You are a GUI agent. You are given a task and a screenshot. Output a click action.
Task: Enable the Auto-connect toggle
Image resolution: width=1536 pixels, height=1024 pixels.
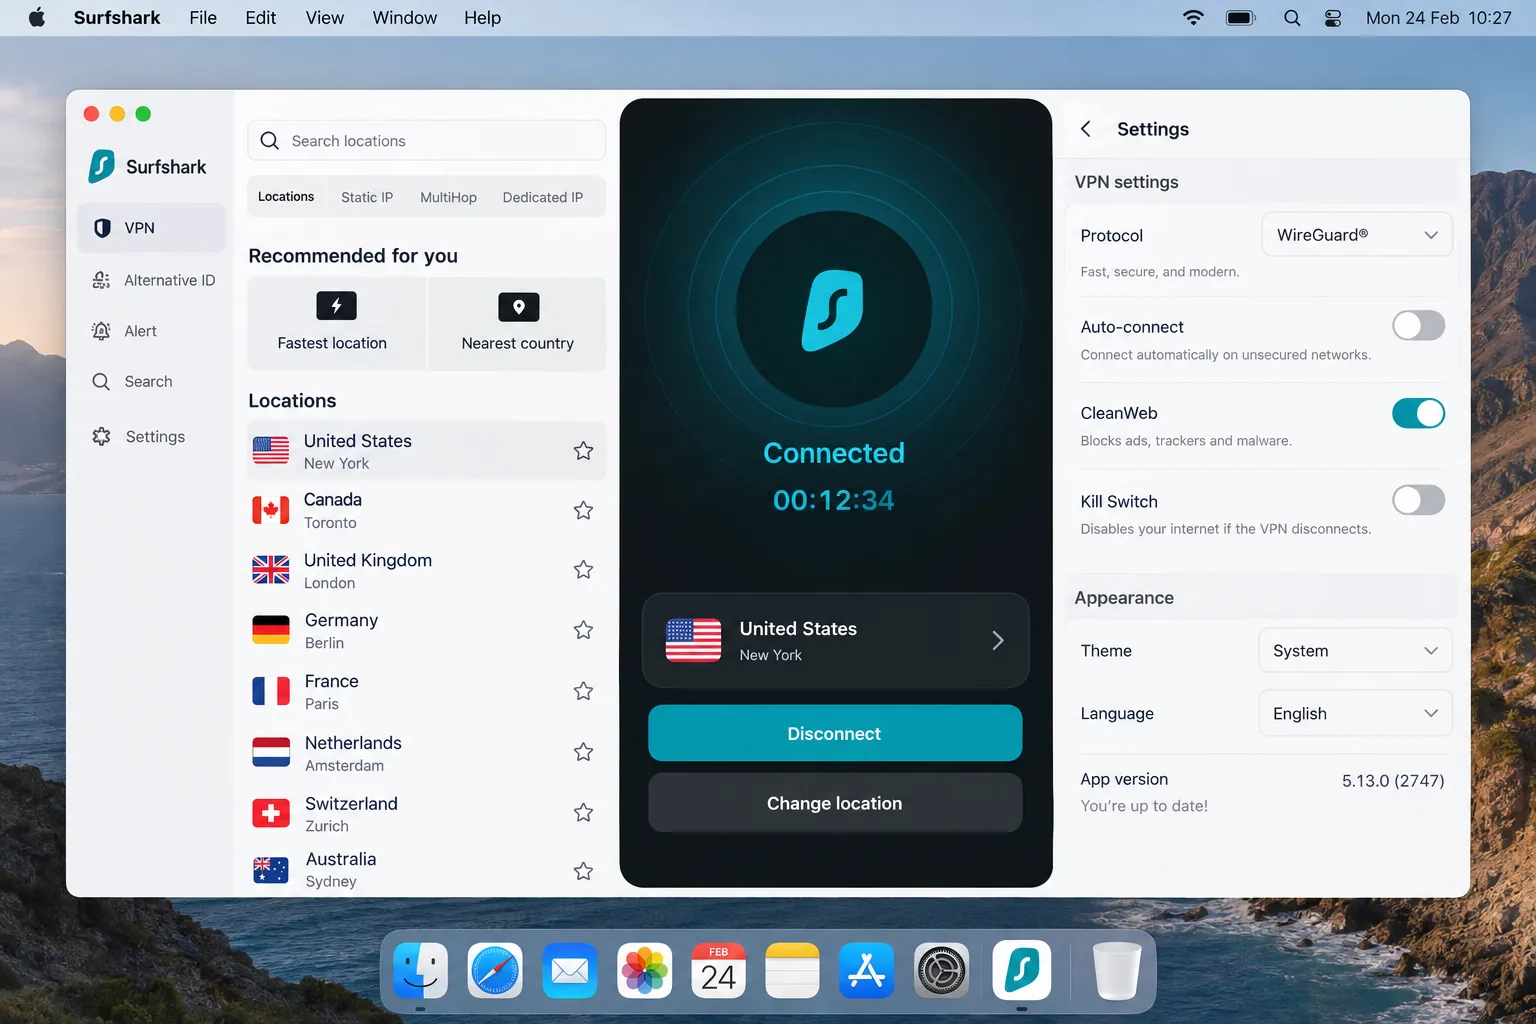tap(1418, 325)
